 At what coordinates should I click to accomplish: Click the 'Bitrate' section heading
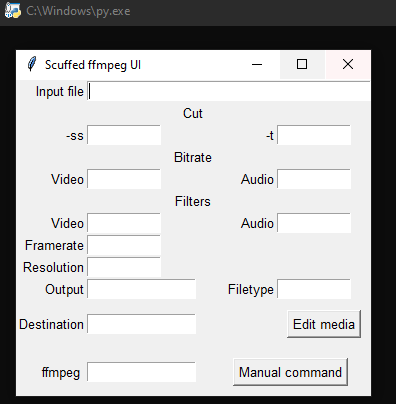[x=193, y=158]
